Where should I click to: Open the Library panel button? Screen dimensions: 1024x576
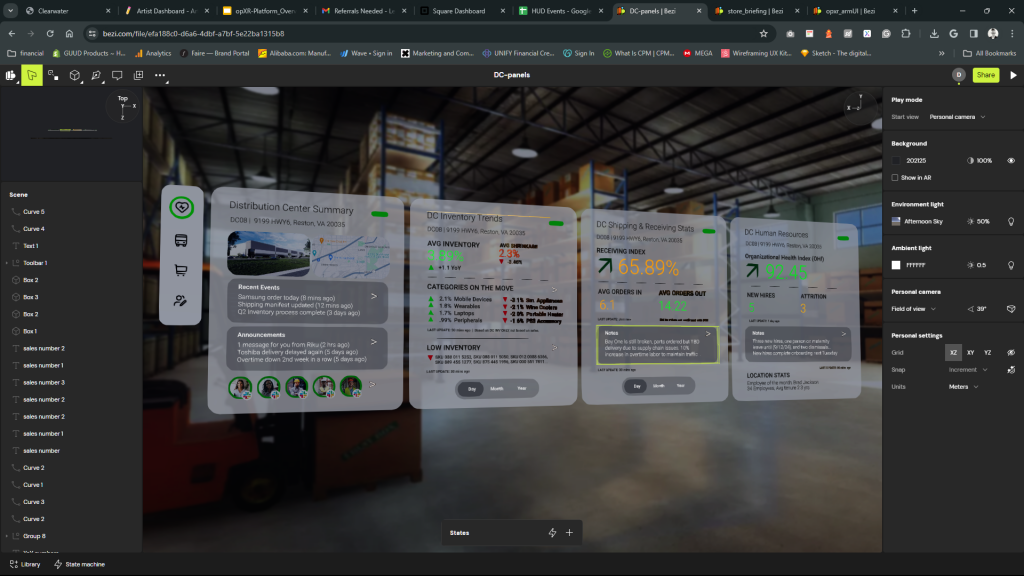[x=25, y=565]
